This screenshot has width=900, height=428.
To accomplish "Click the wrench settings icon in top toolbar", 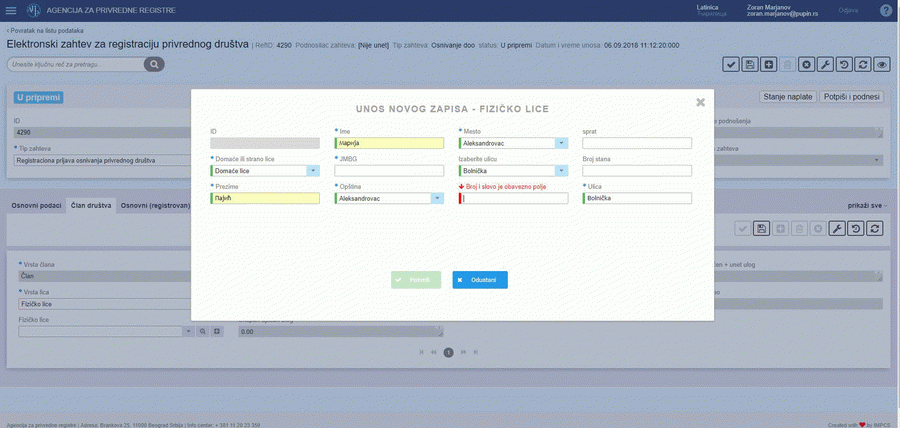I will coord(825,64).
